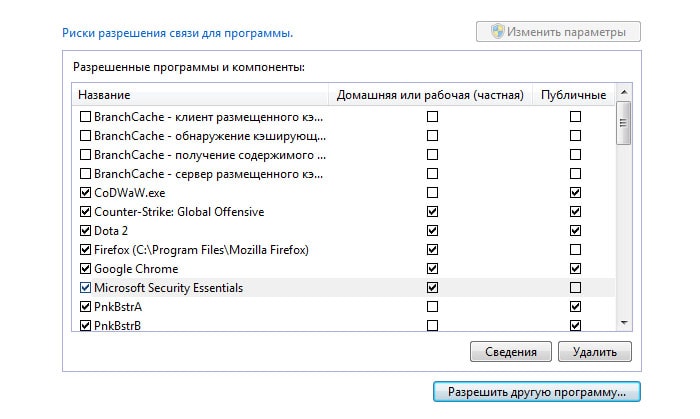Viewport: 700px width, 419px height.
Task: Enable private network for 'BranchCache - клиент размещенного кэ...'
Action: (432, 116)
